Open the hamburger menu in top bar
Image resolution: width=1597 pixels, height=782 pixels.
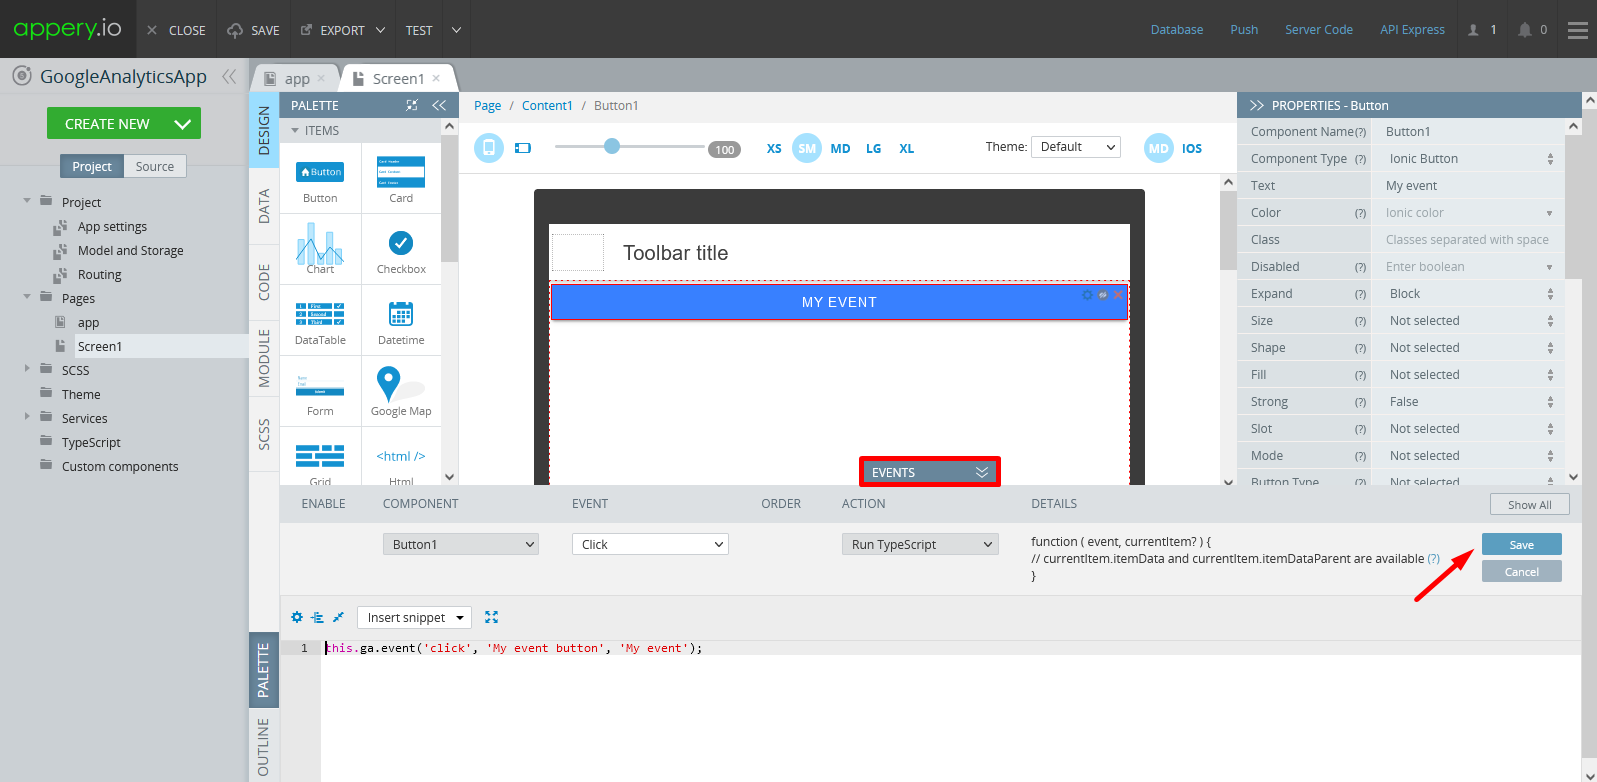(1578, 30)
